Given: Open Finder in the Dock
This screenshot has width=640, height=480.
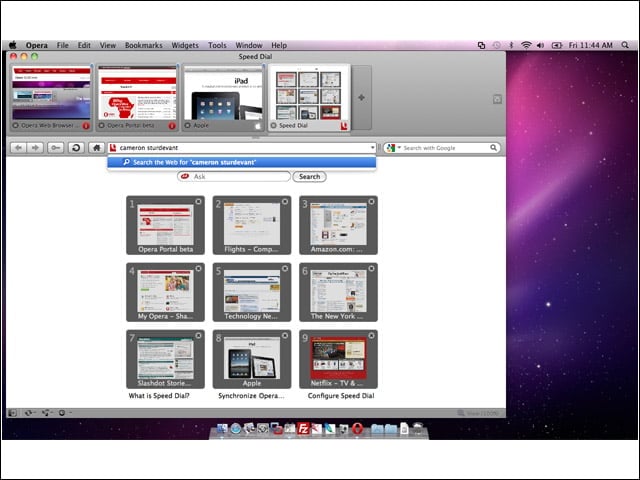Looking at the screenshot, I should point(222,429).
